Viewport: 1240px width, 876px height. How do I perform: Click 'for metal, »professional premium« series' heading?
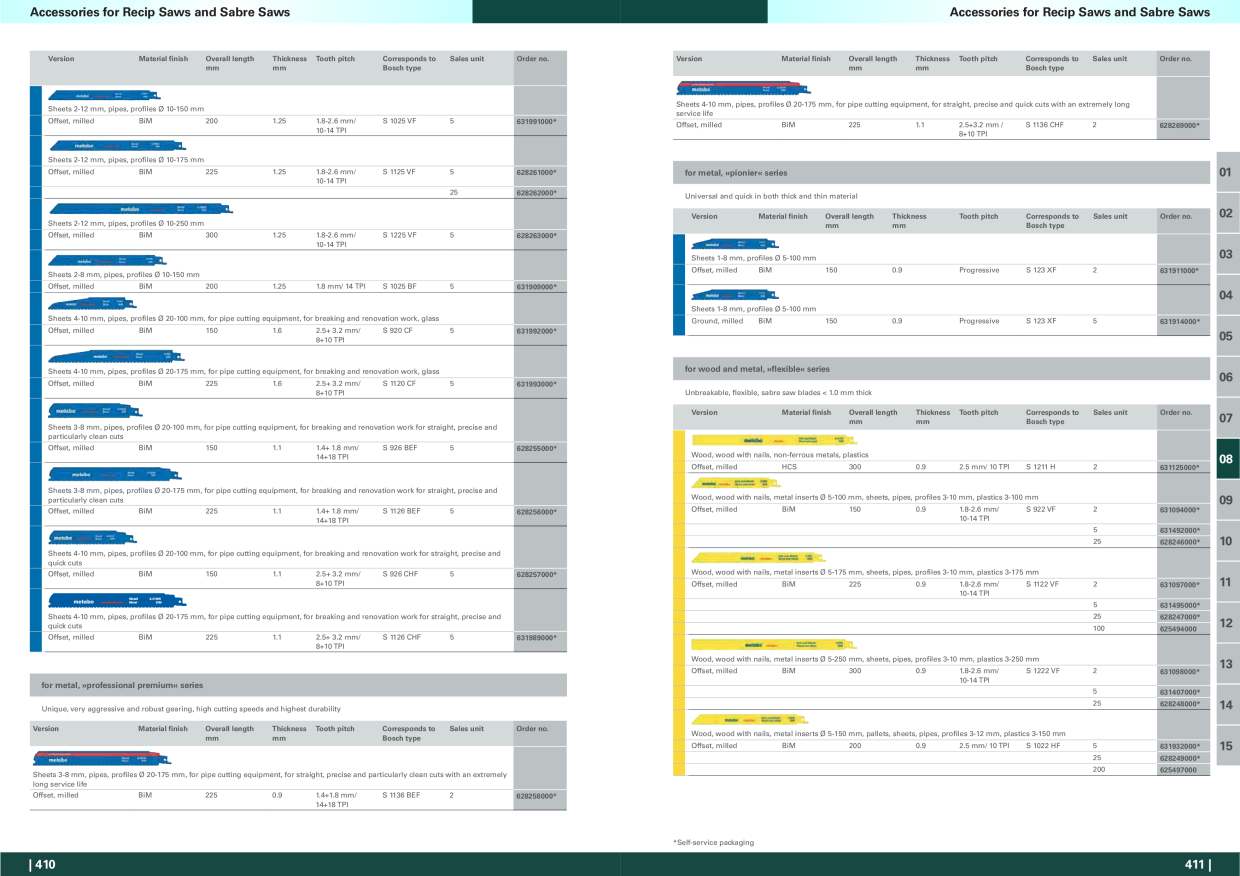122,686
